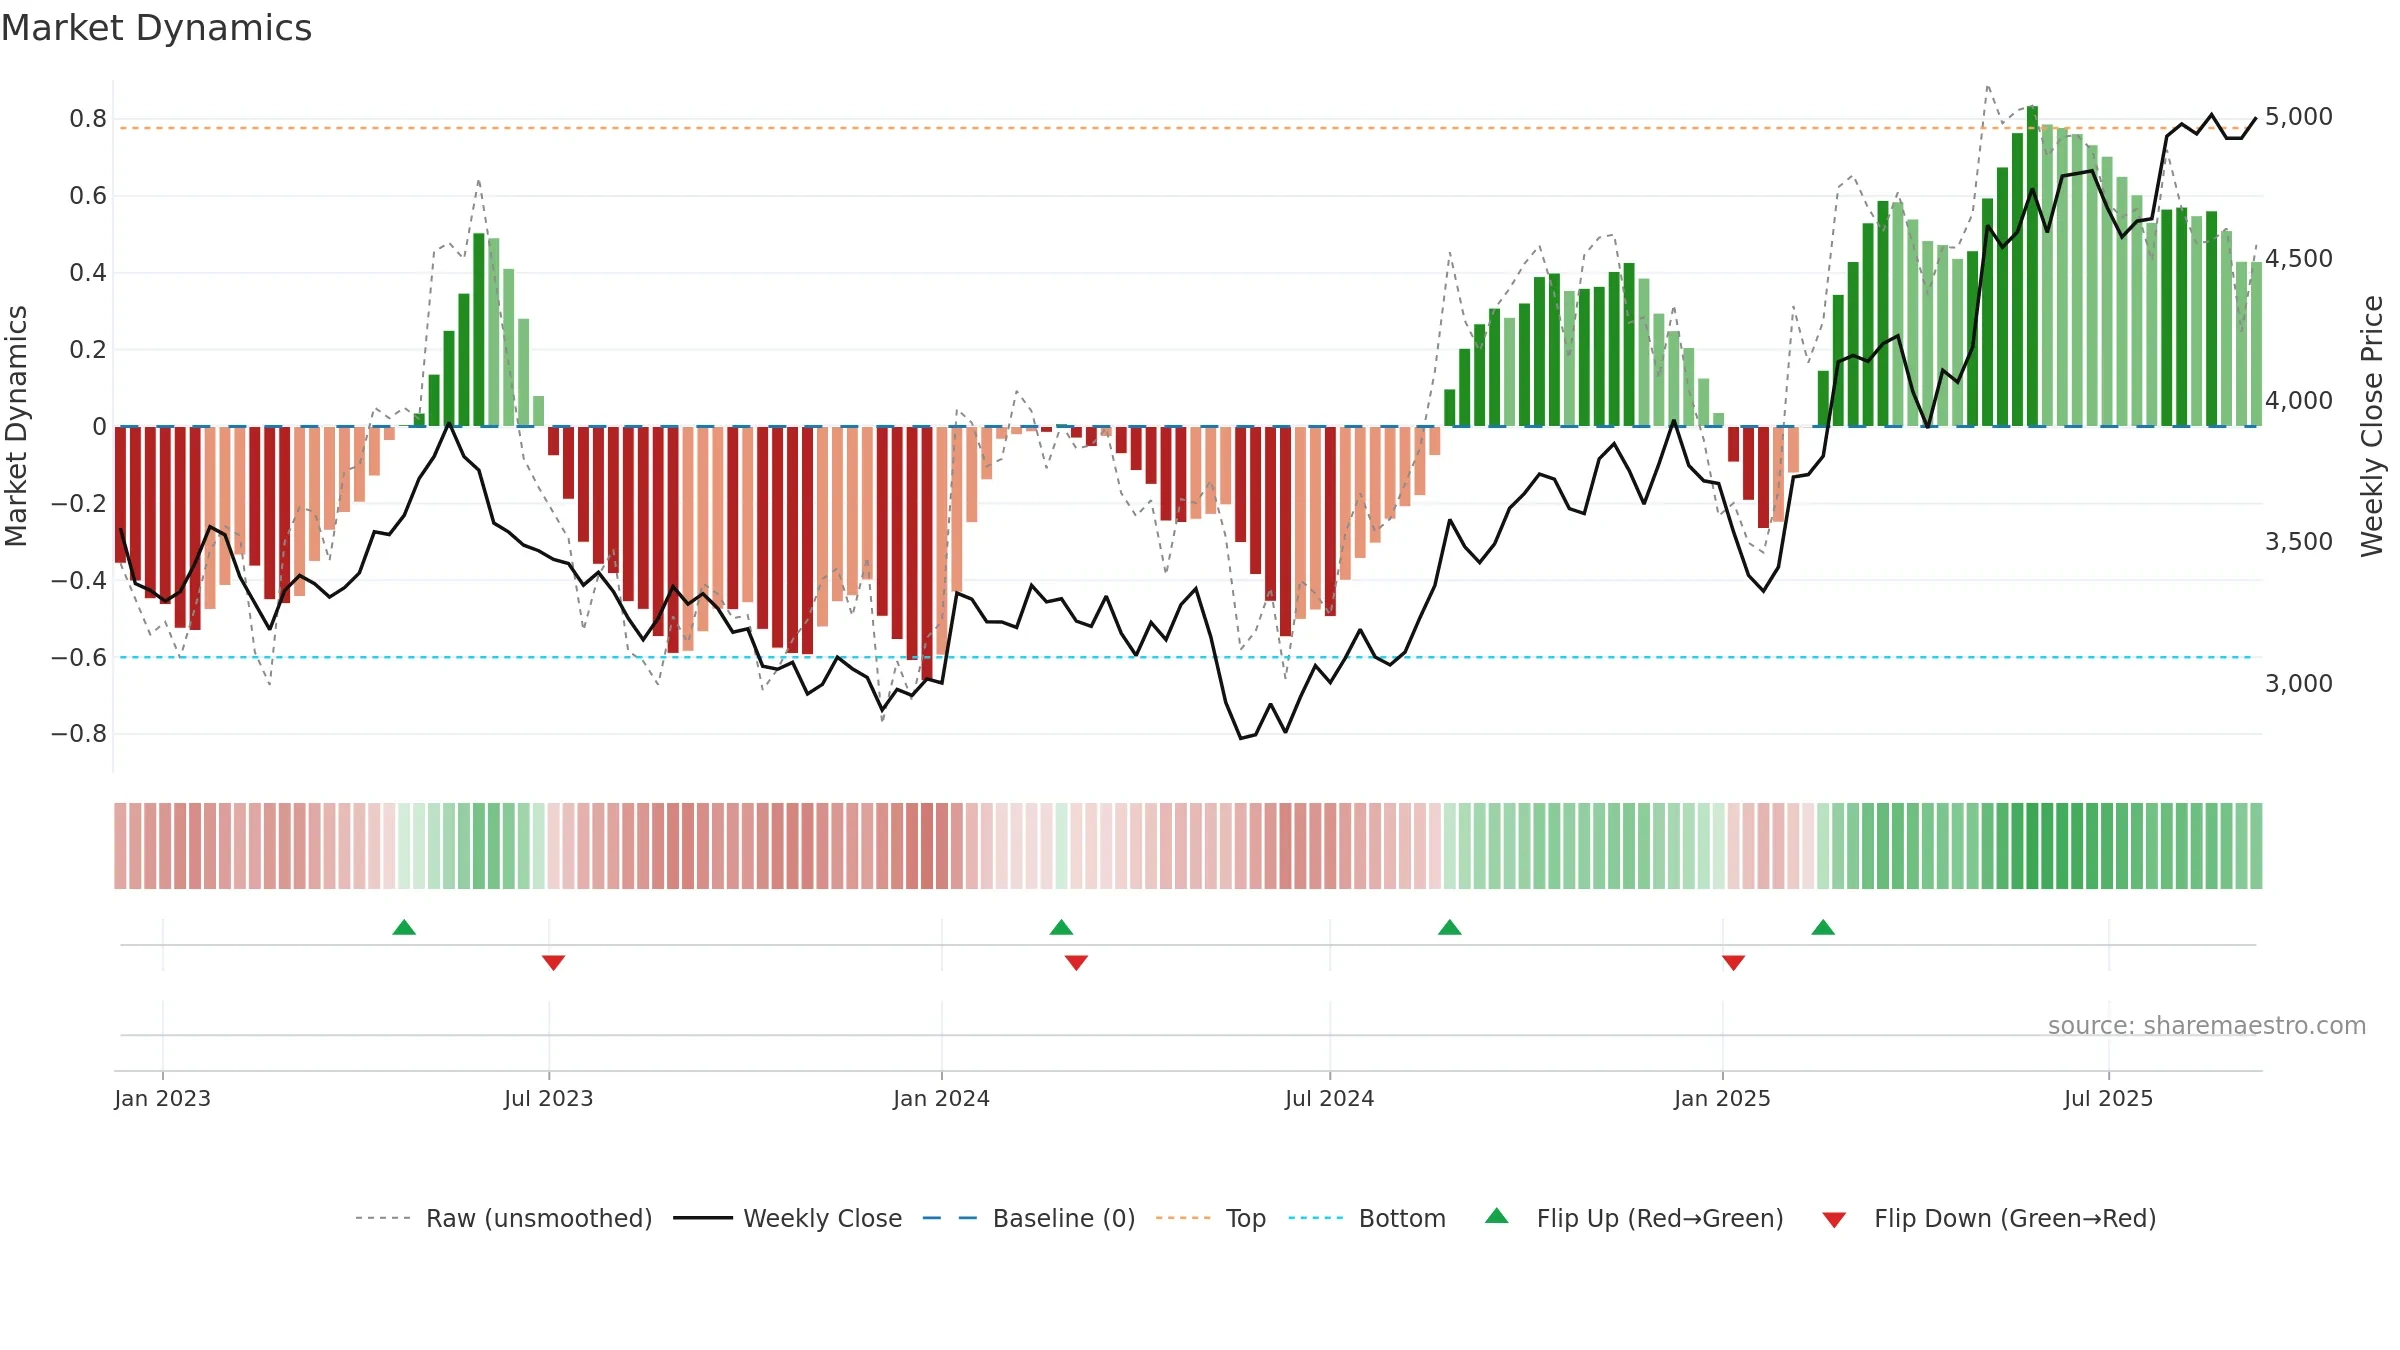The height and width of the screenshot is (1350, 2400).
Task: Click the Jul 2023 axis label
Action: [549, 1098]
